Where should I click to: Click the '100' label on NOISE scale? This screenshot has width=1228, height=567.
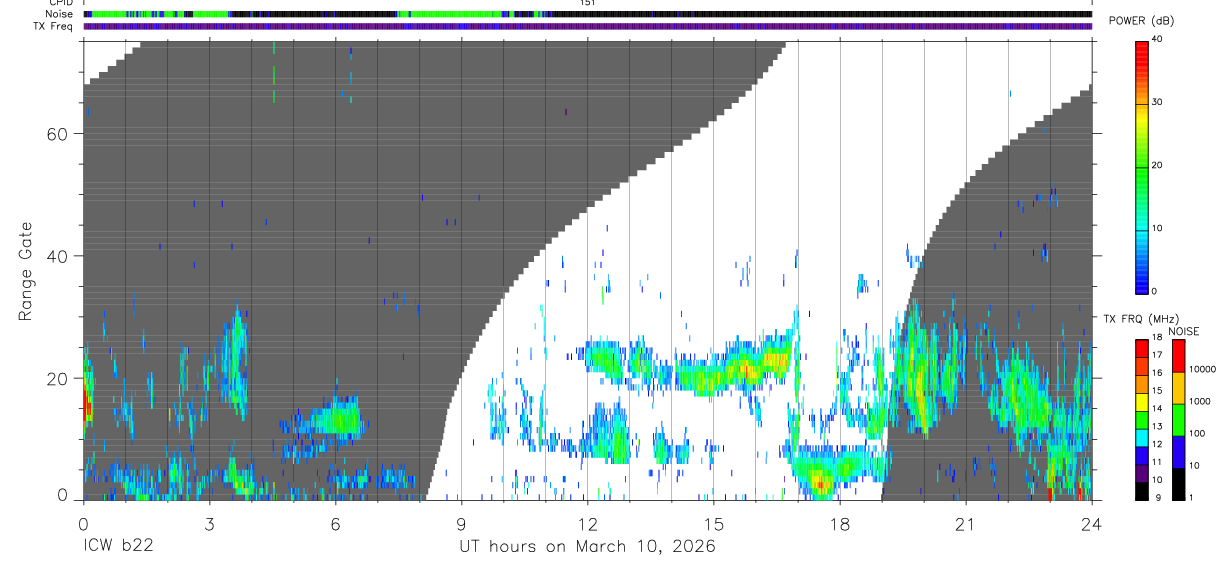(x=1198, y=434)
